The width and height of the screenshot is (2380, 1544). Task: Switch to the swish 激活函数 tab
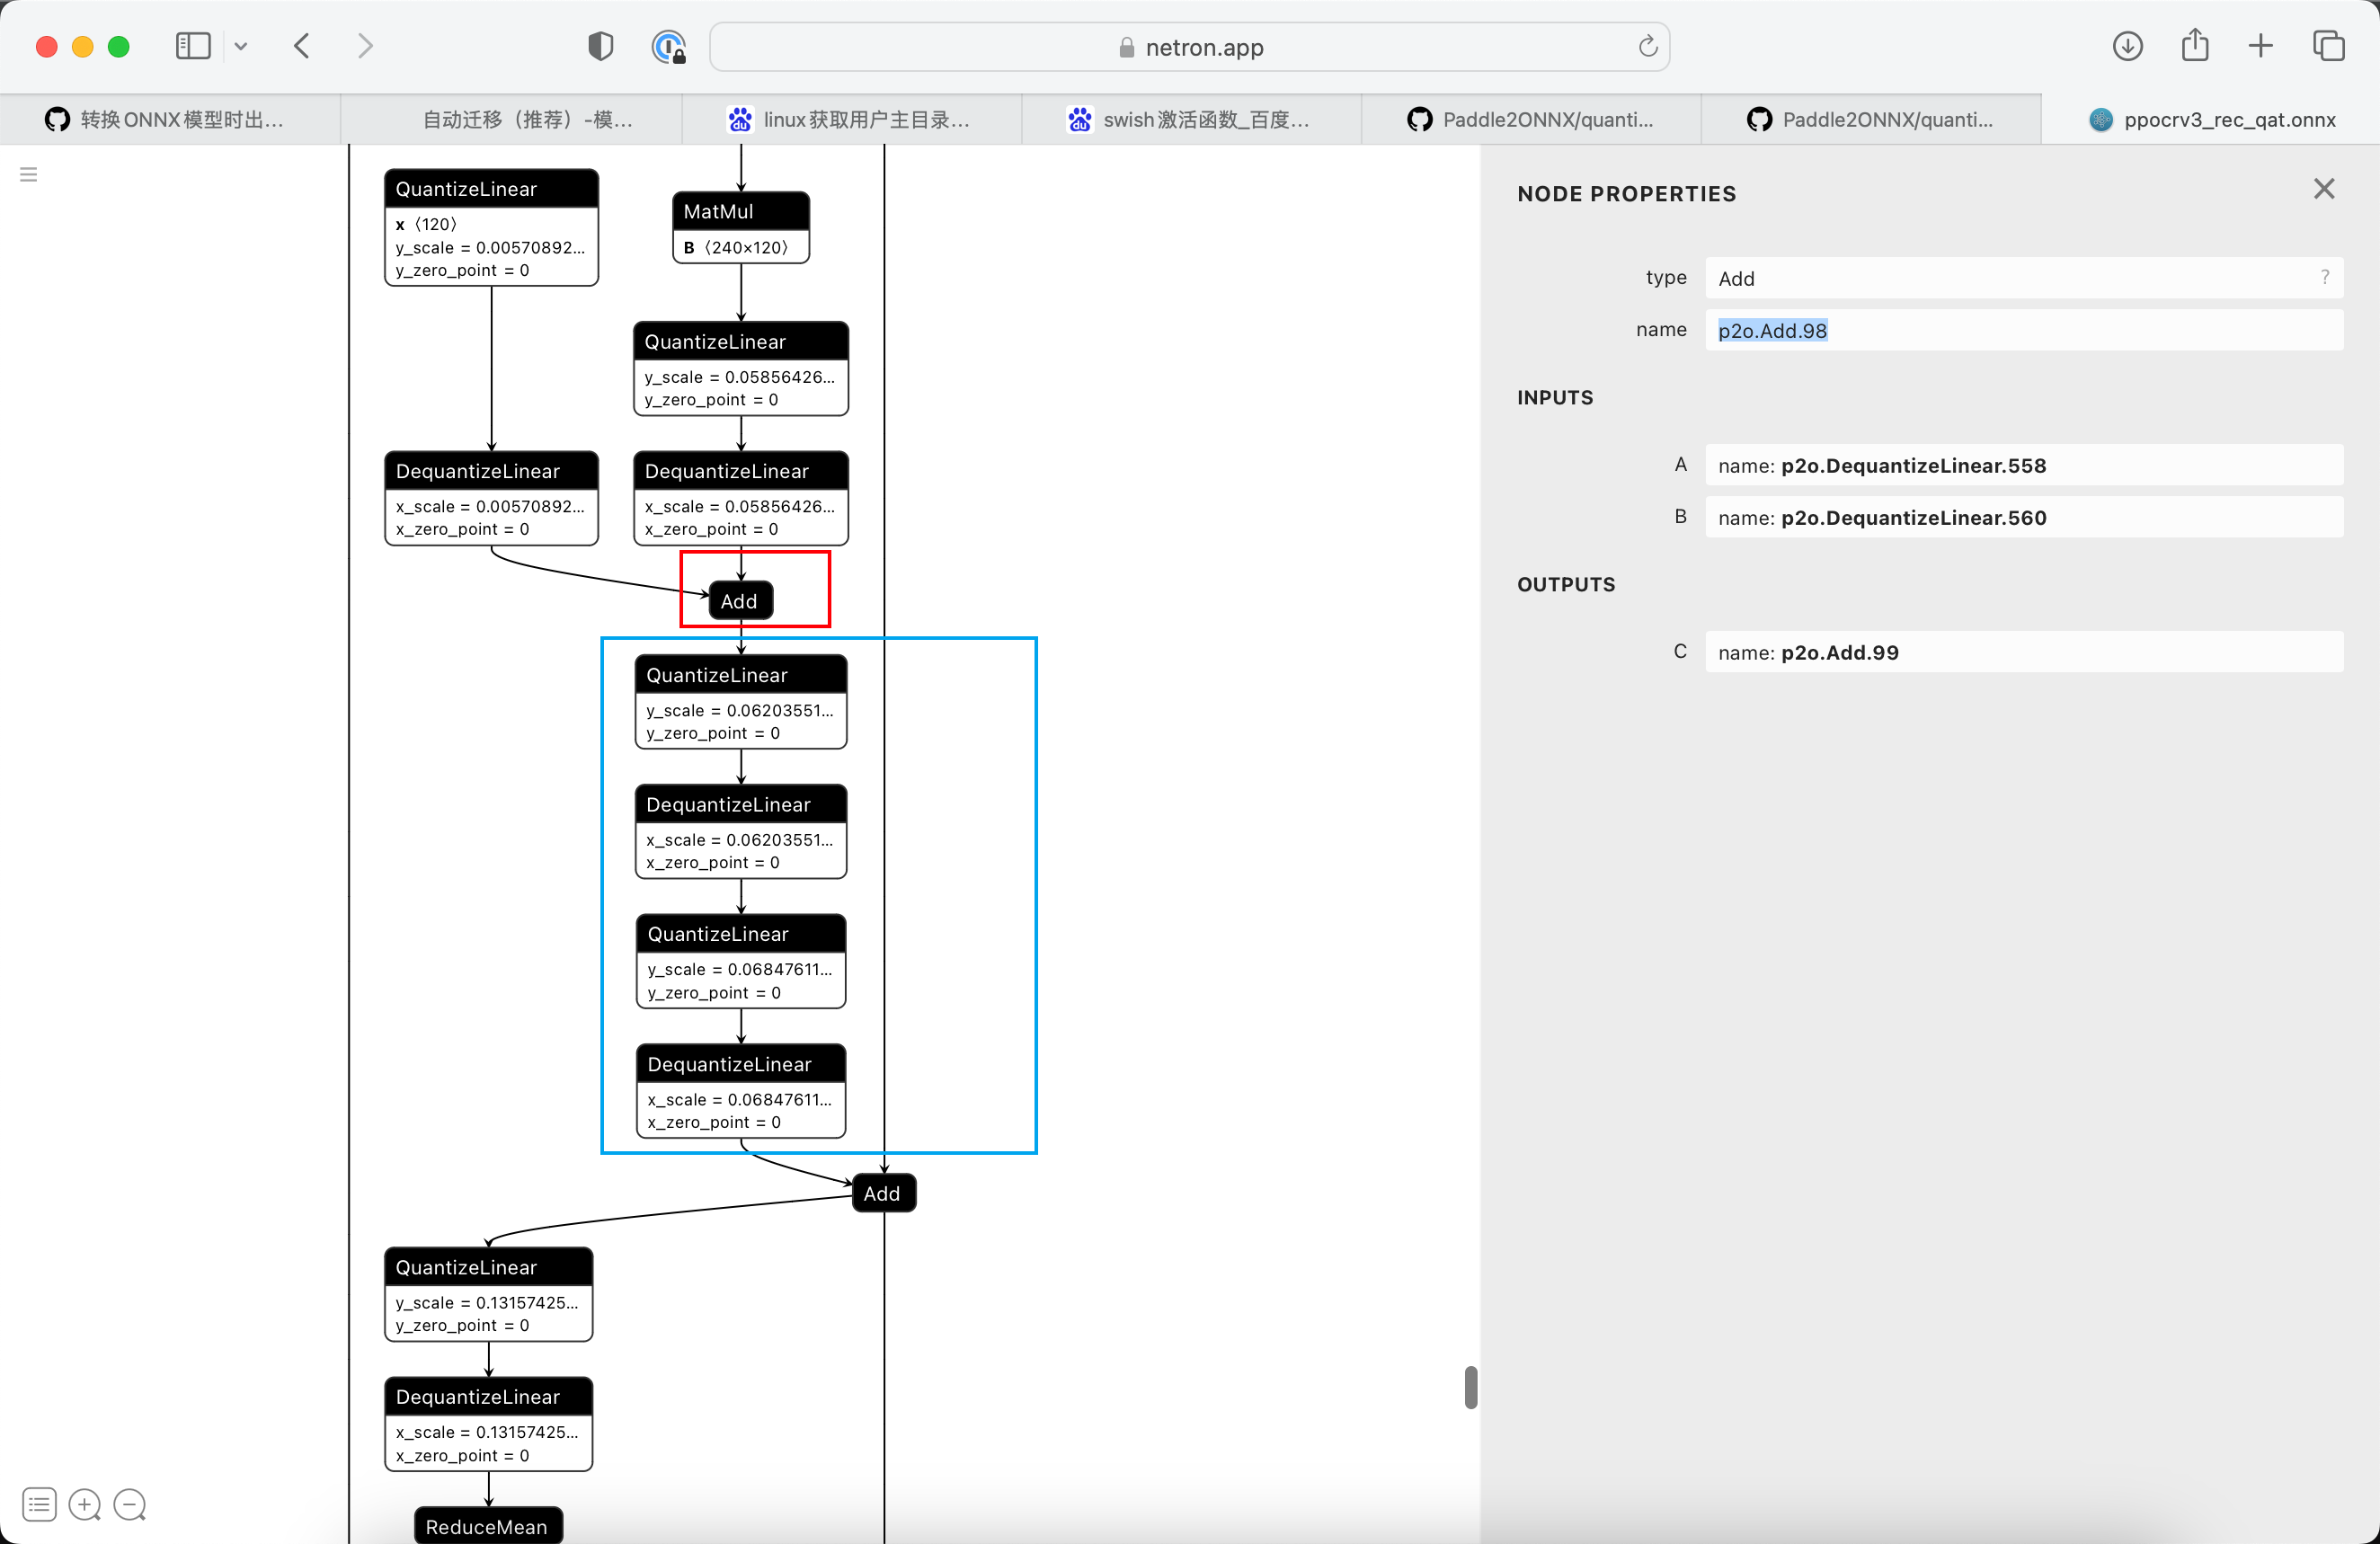tap(1190, 119)
